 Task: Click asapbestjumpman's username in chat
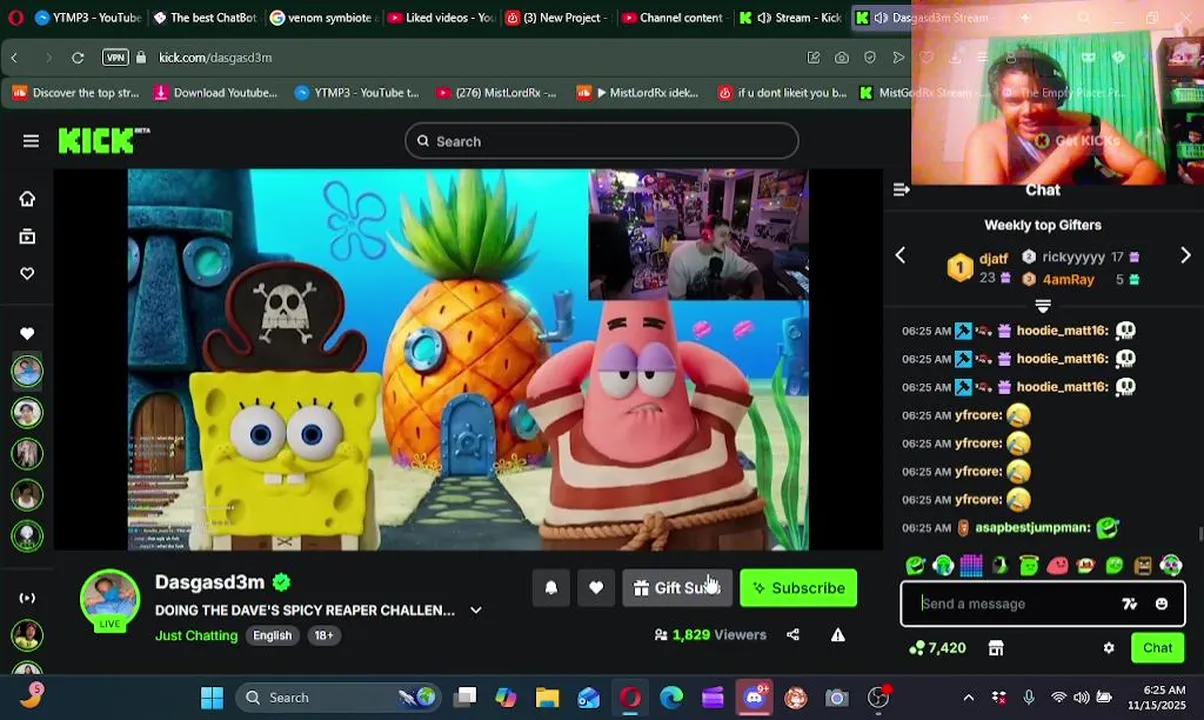point(1033,527)
